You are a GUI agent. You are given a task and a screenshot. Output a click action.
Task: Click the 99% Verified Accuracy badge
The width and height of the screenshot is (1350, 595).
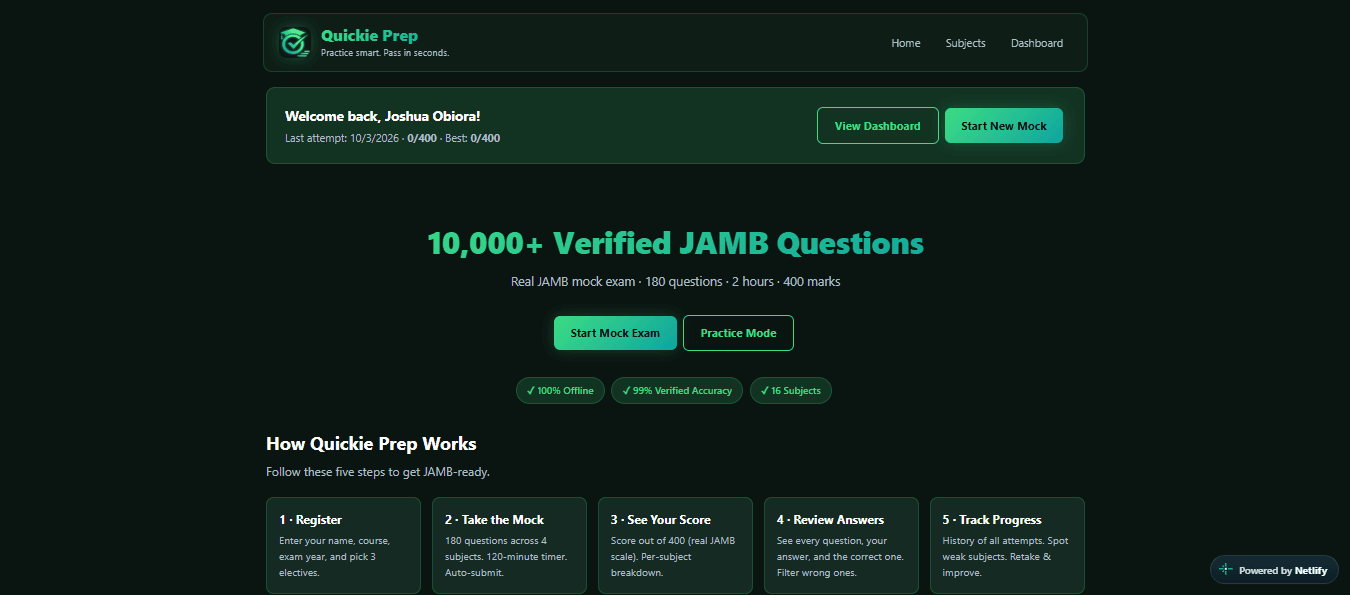coord(677,391)
